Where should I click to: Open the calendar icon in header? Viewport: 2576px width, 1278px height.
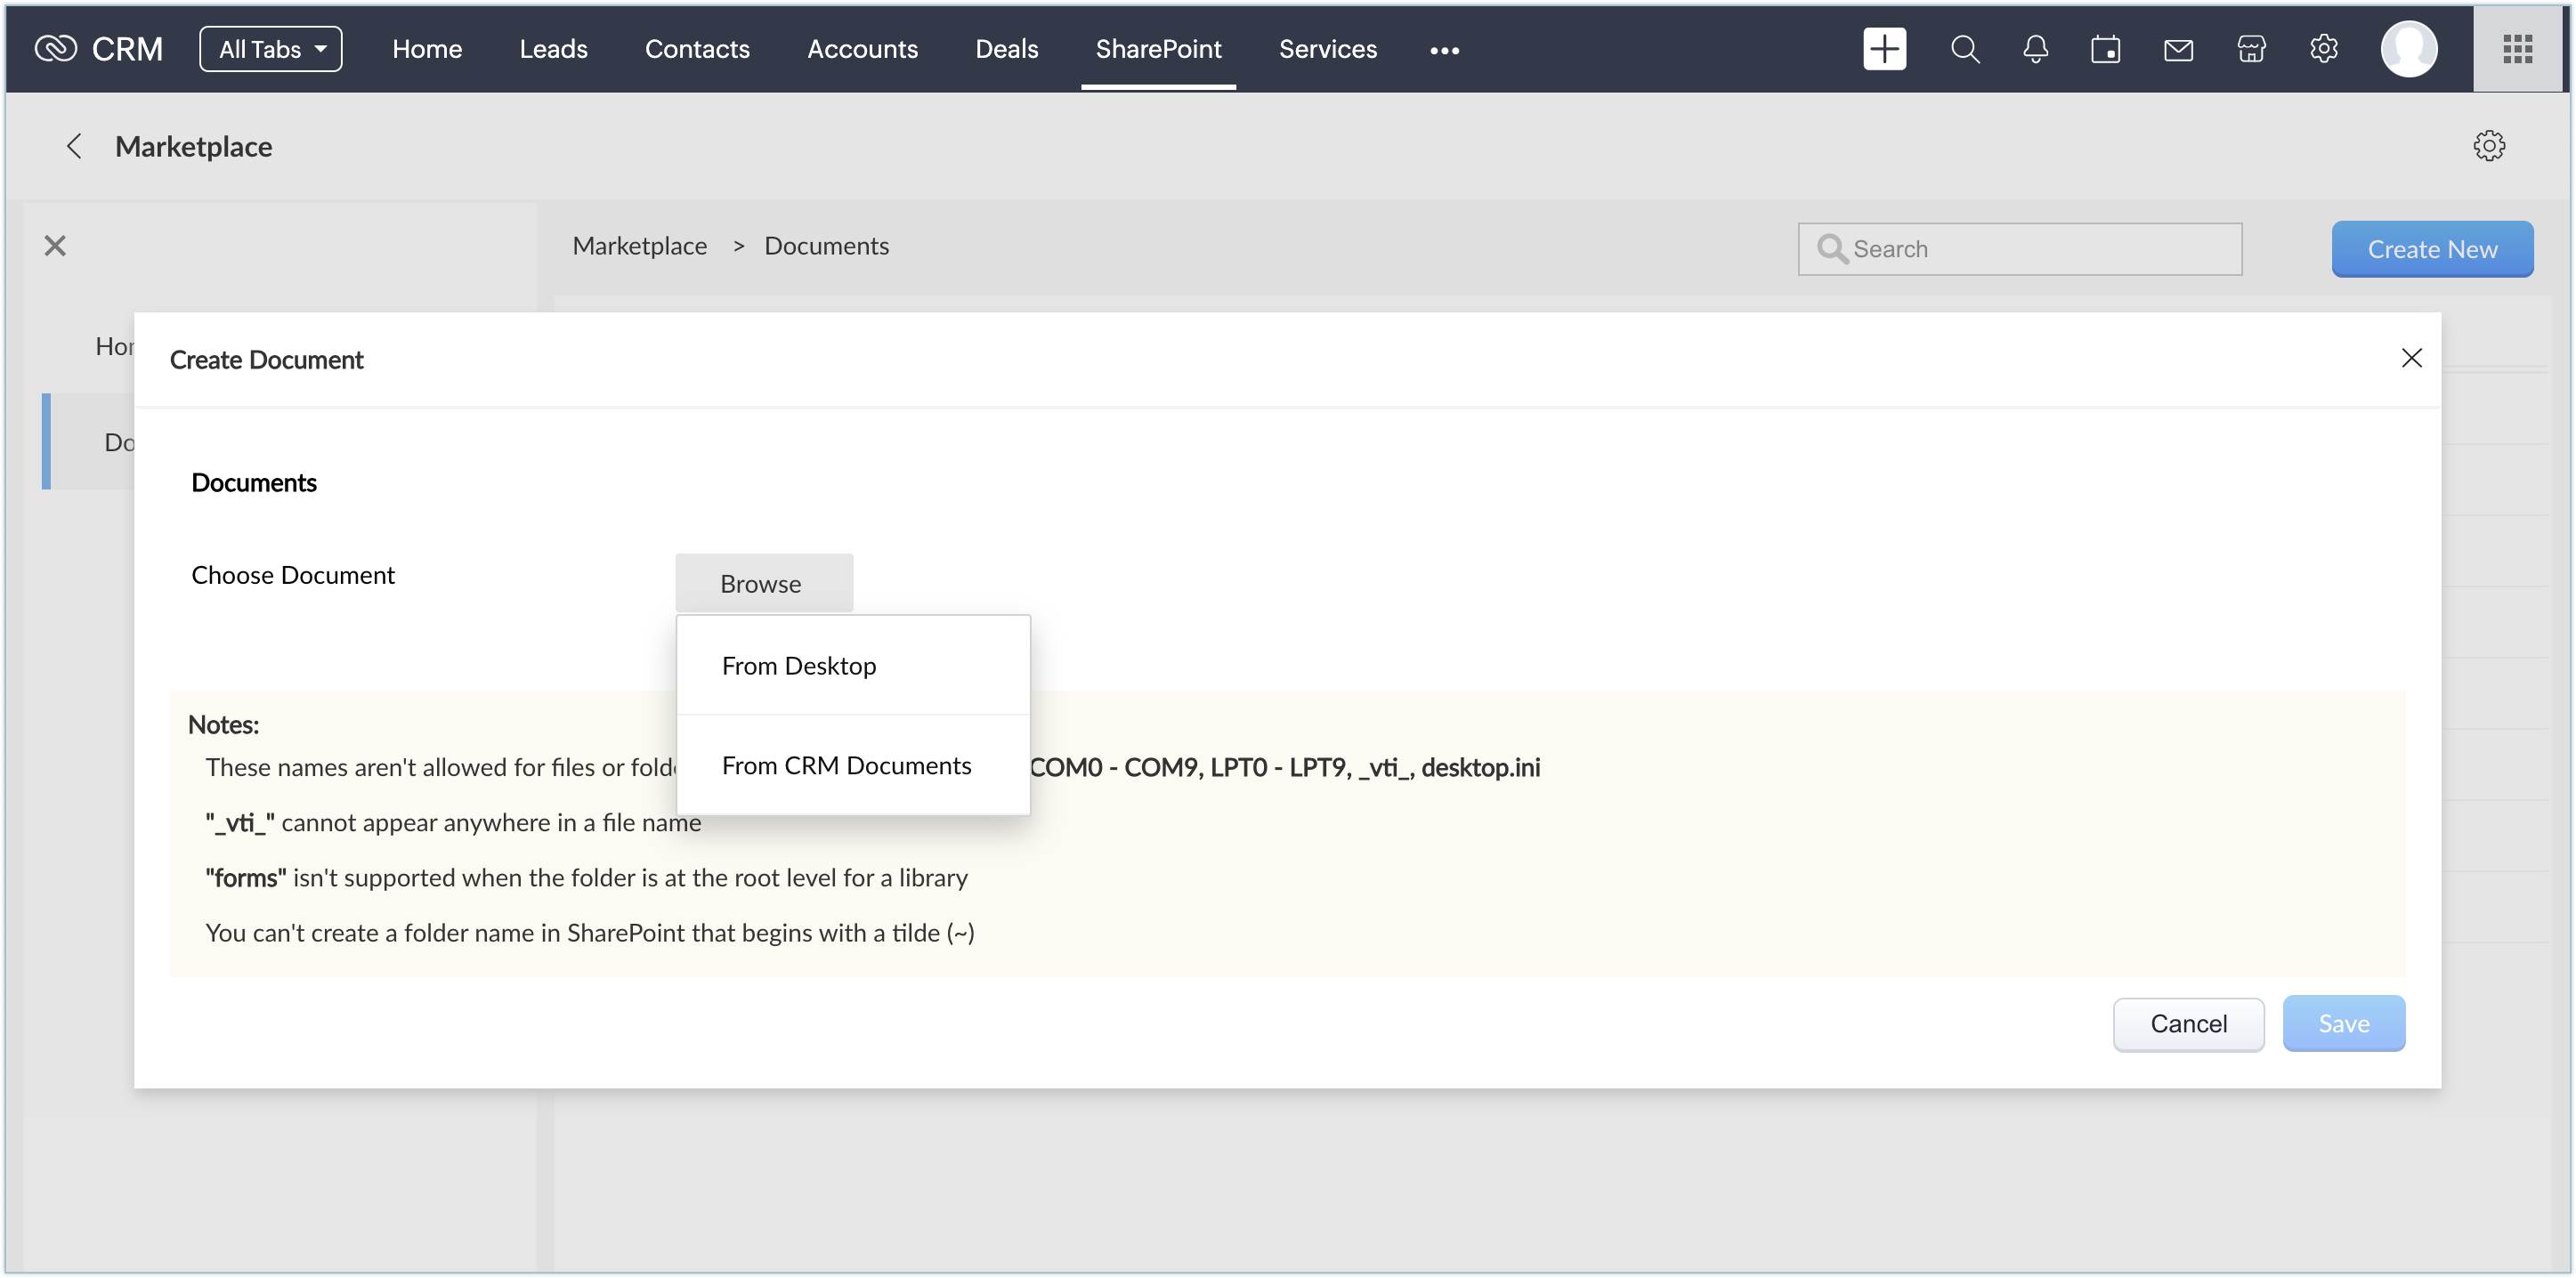(x=2105, y=49)
